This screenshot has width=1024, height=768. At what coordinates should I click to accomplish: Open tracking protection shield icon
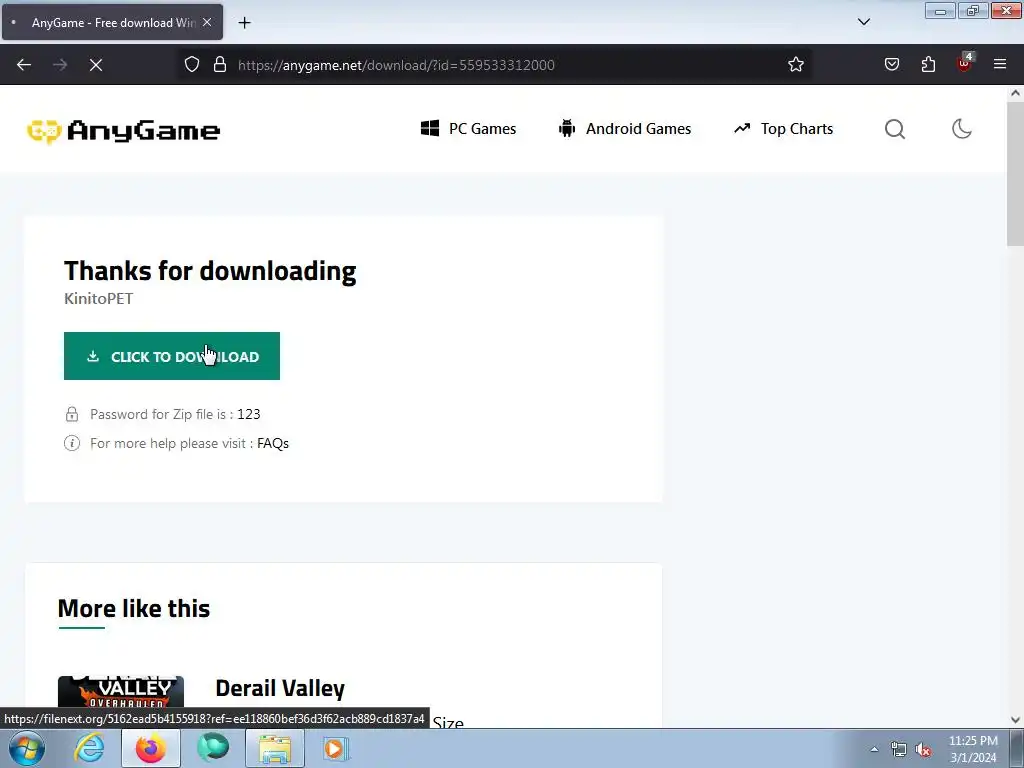[191, 65]
